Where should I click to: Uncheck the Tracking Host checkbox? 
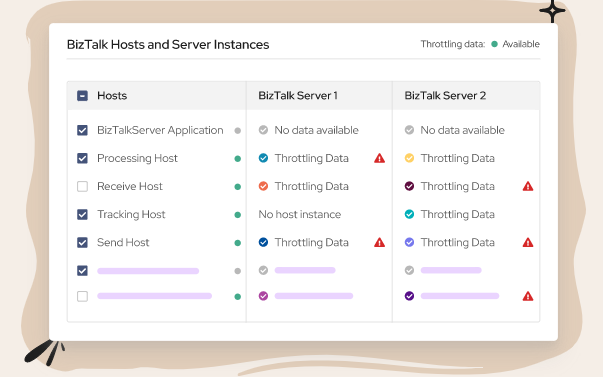click(82, 214)
